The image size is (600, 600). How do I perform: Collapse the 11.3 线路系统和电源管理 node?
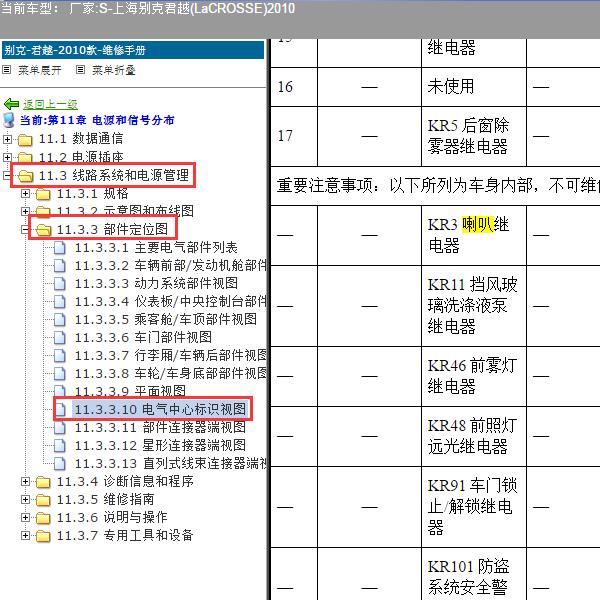click(x=7, y=175)
